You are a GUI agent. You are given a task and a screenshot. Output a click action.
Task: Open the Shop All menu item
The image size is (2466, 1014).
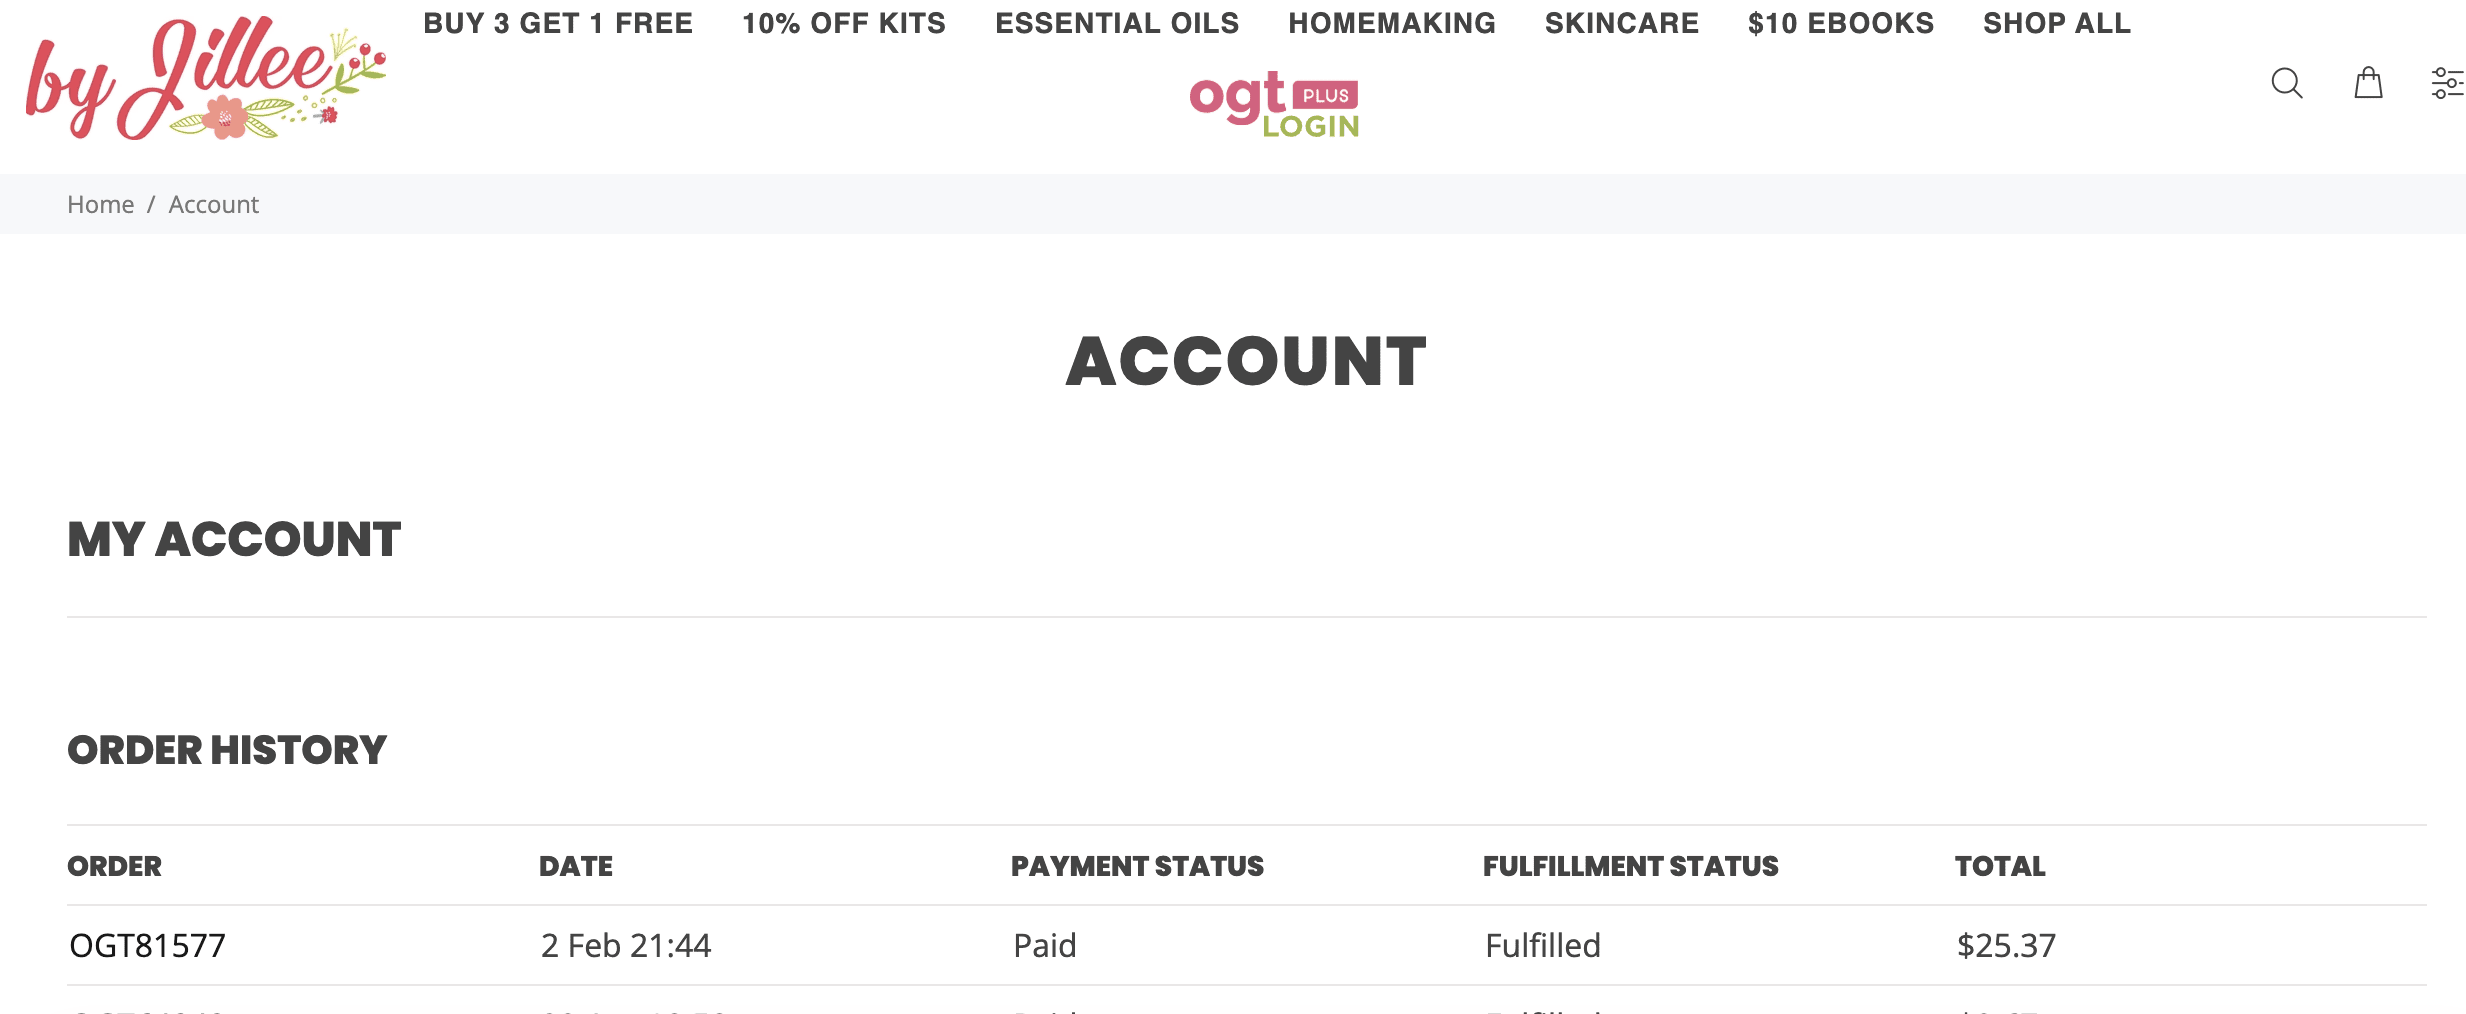pyautogui.click(x=2057, y=23)
